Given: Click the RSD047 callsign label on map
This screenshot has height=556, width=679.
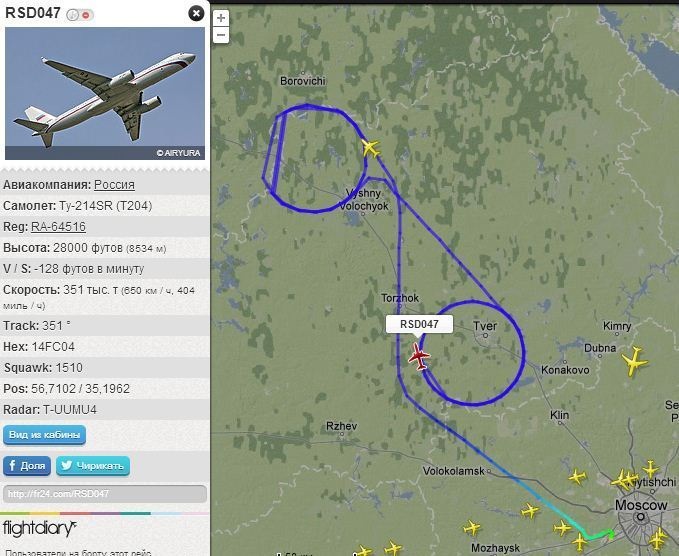Looking at the screenshot, I should (419, 324).
